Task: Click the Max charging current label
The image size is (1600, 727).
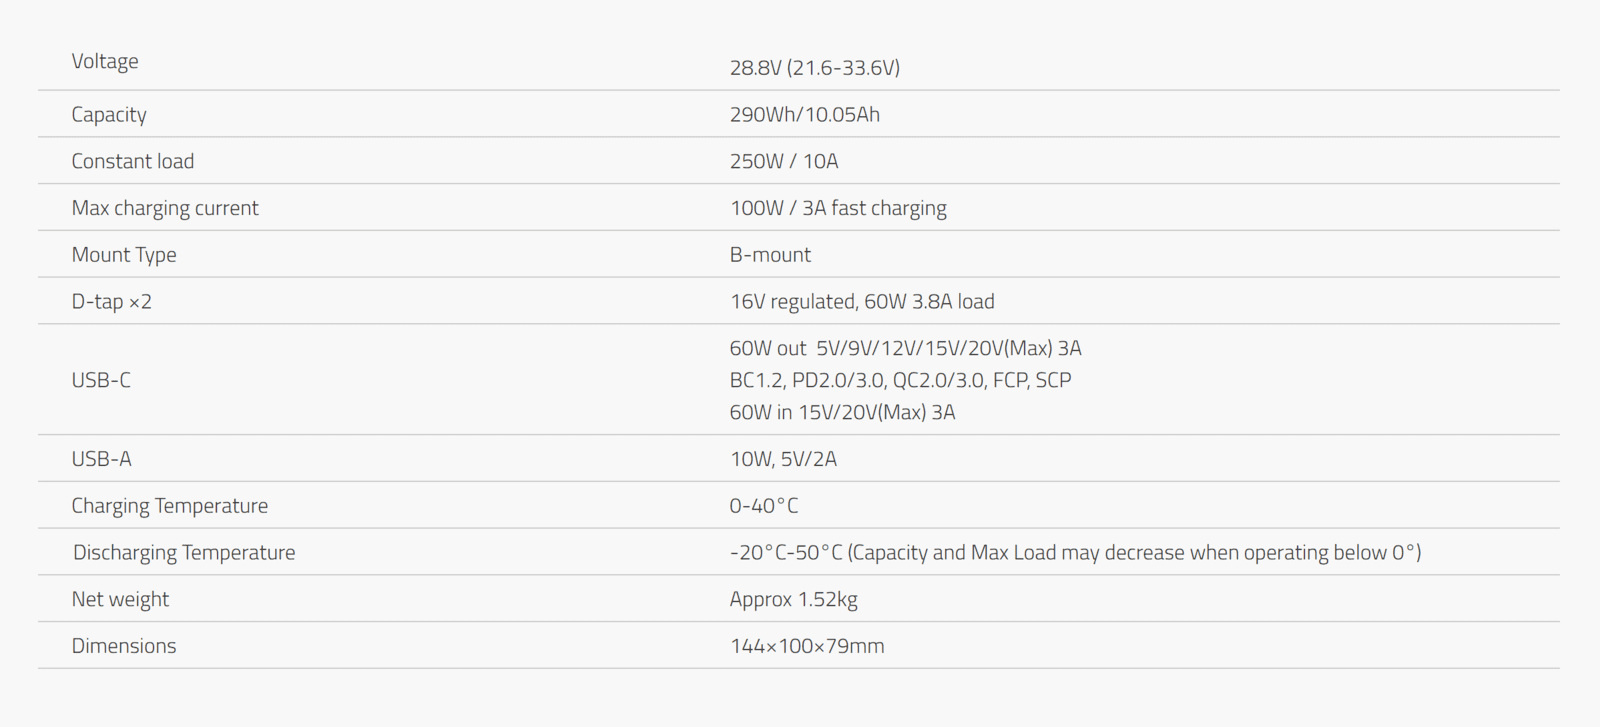Action: (165, 208)
